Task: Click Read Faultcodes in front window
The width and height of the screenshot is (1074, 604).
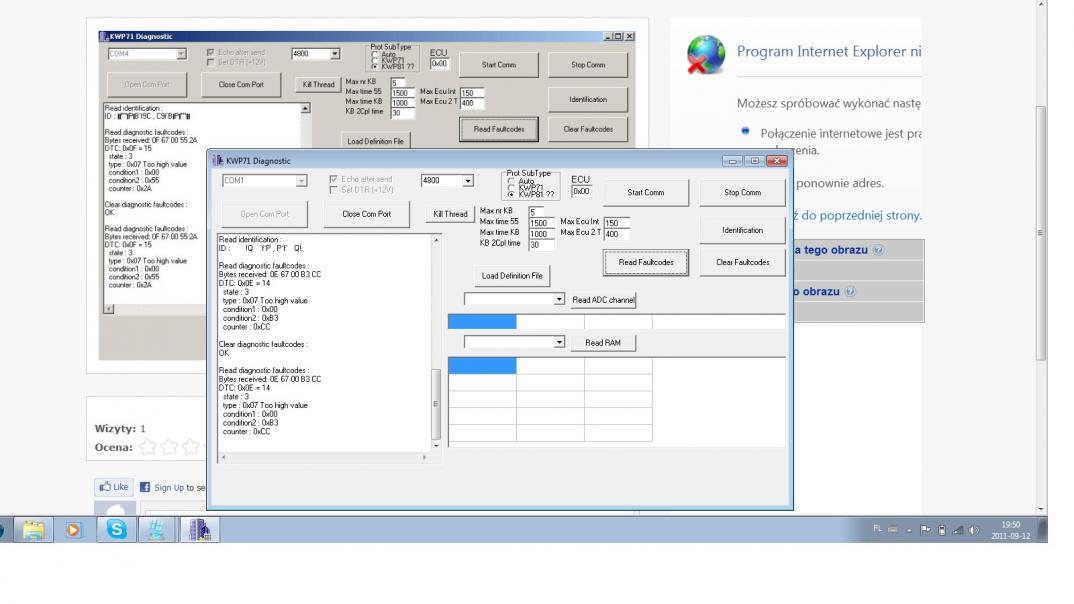Action: [x=646, y=262]
